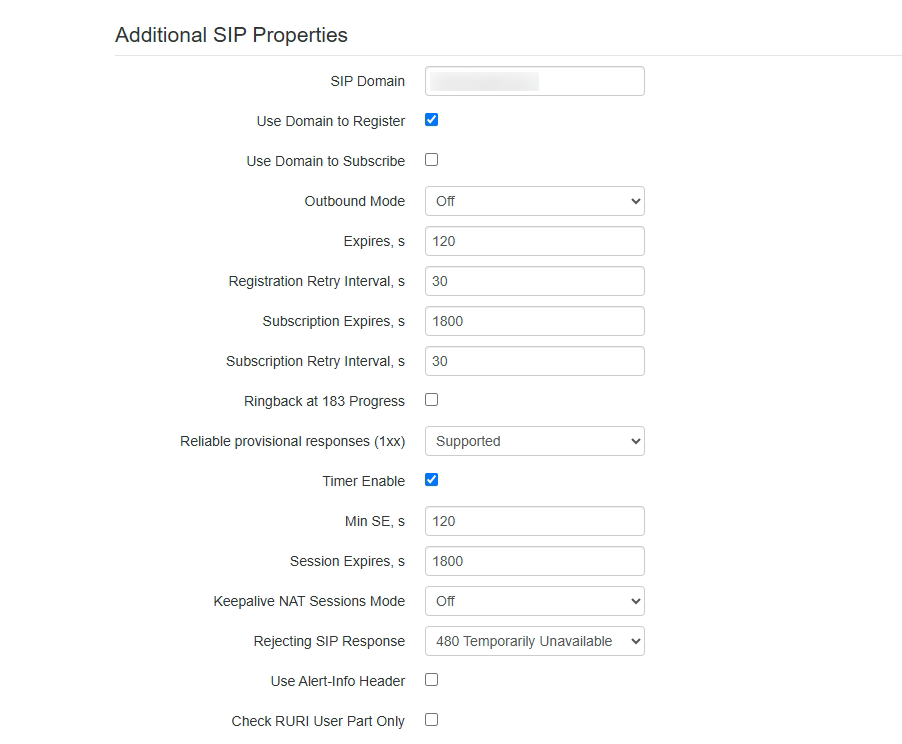Click the SIP Domain input field

click(534, 81)
